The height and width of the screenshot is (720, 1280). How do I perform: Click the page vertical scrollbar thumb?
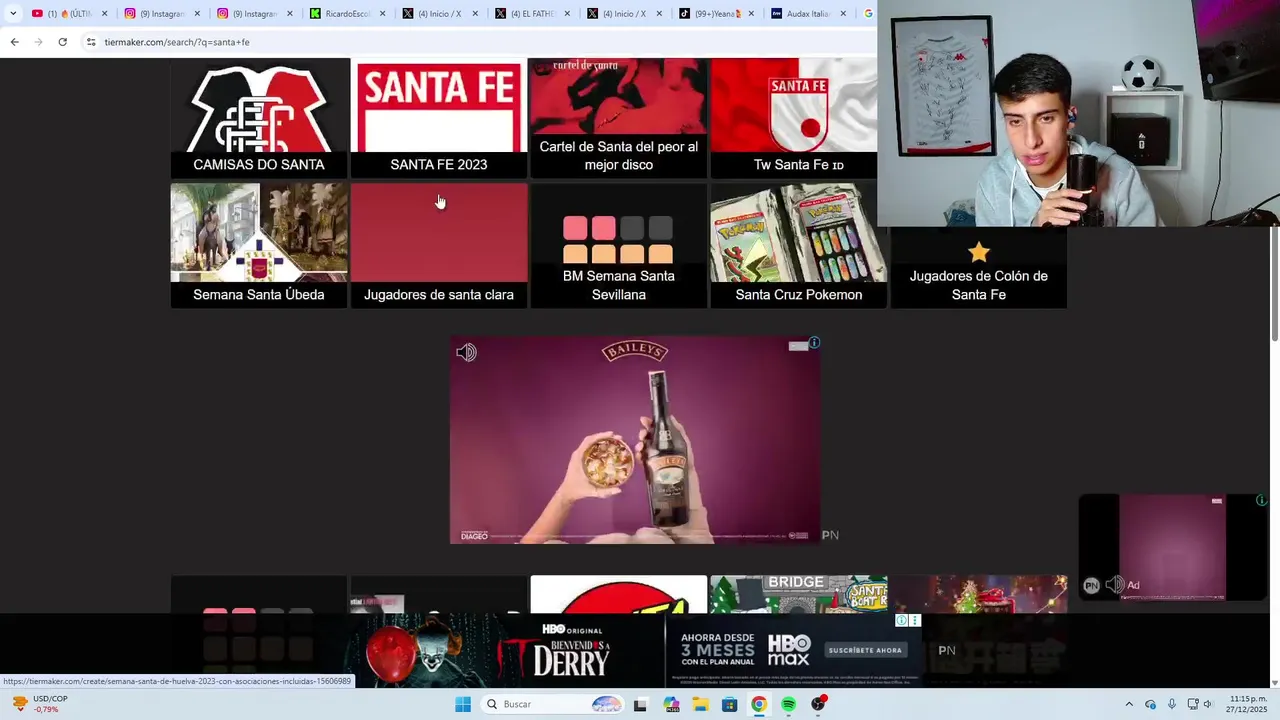tap(1274, 285)
